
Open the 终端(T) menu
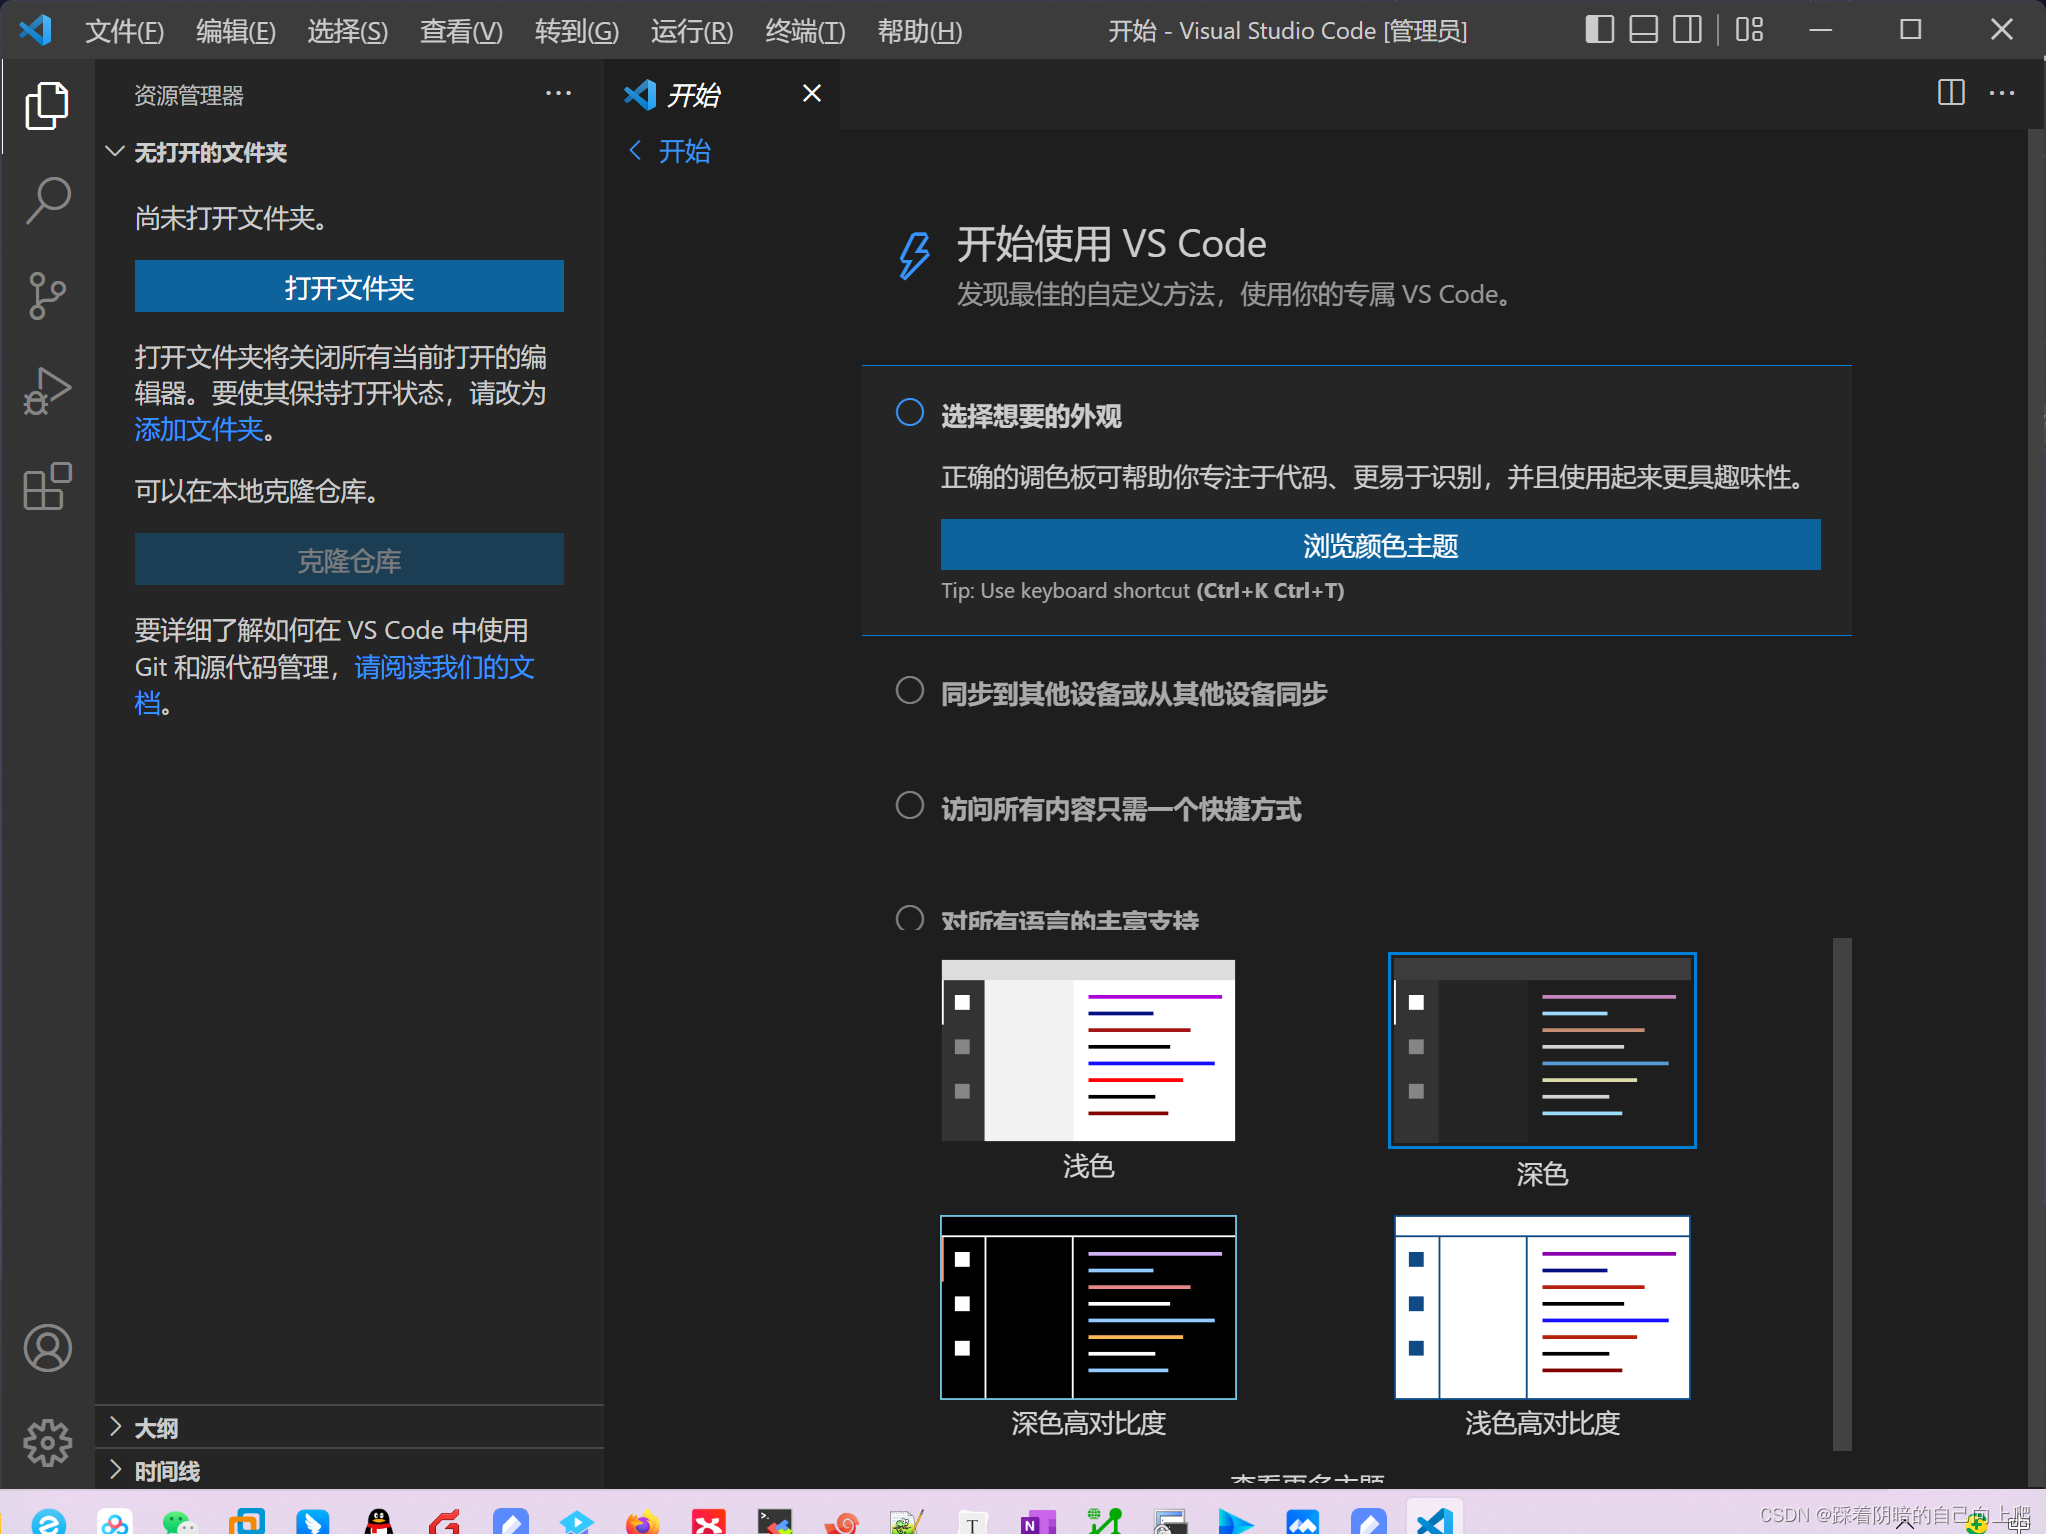tap(804, 31)
